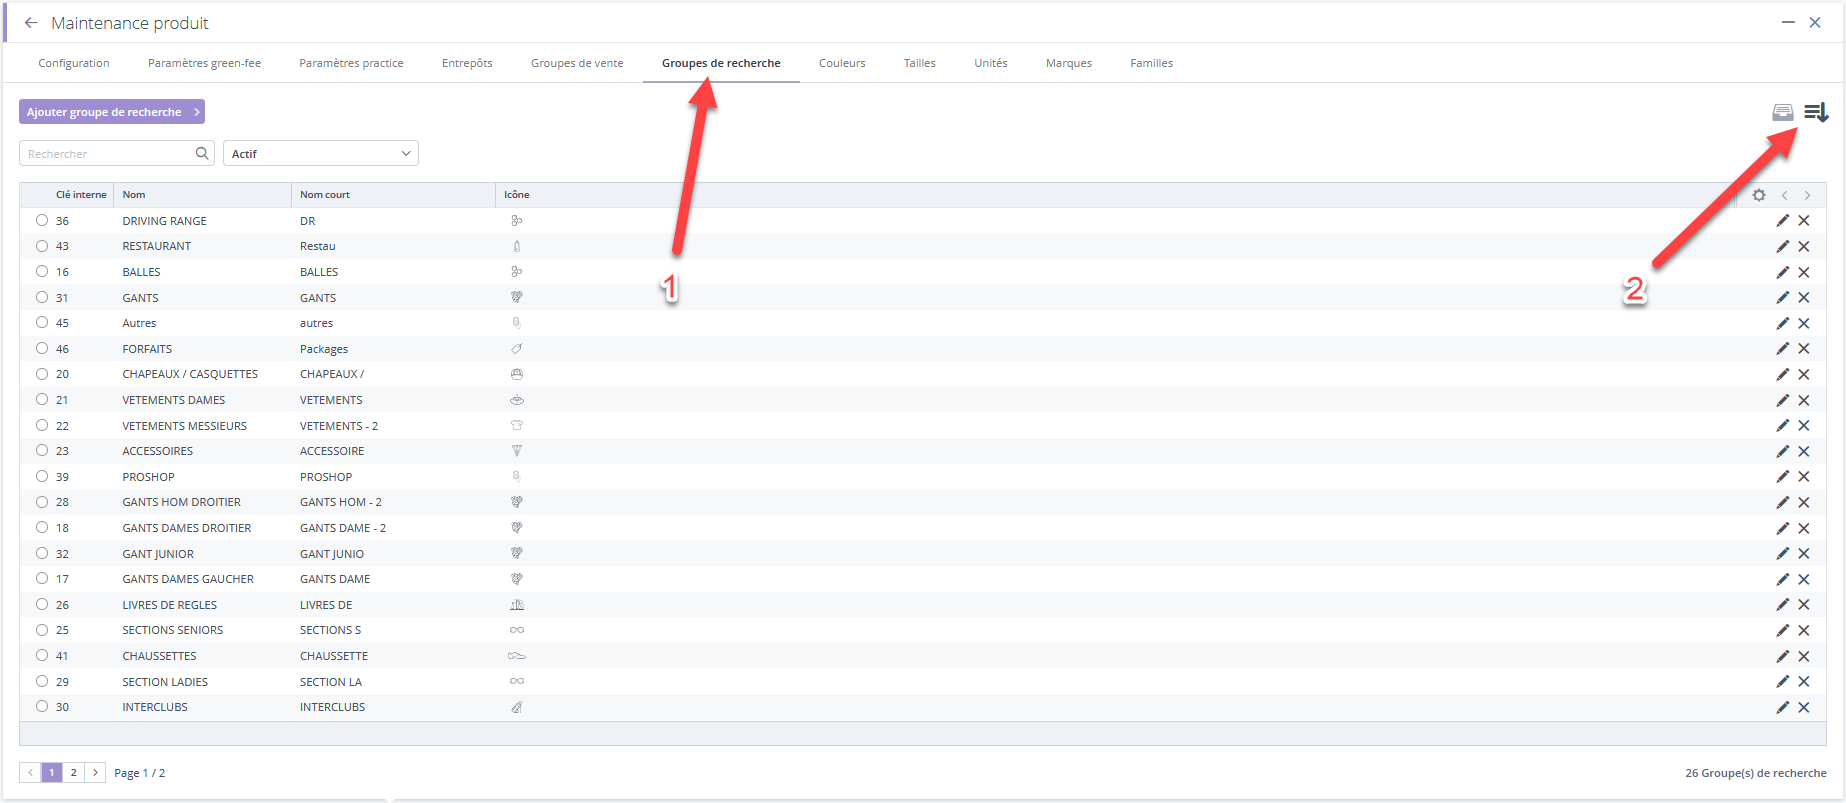Open the table settings gear

(1759, 195)
